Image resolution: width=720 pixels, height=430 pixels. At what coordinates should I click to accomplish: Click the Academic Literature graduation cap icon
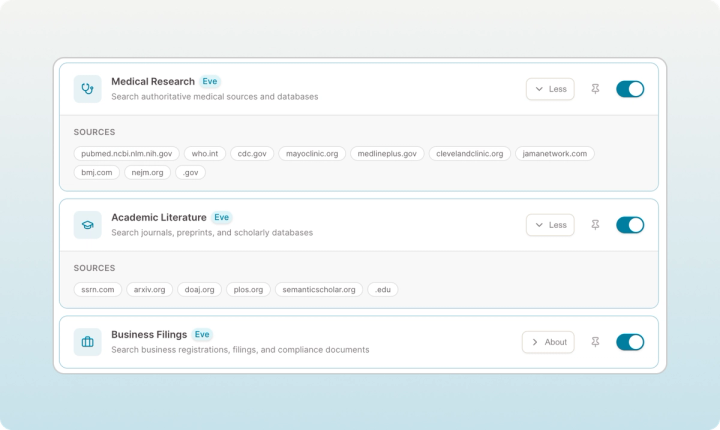[87, 225]
